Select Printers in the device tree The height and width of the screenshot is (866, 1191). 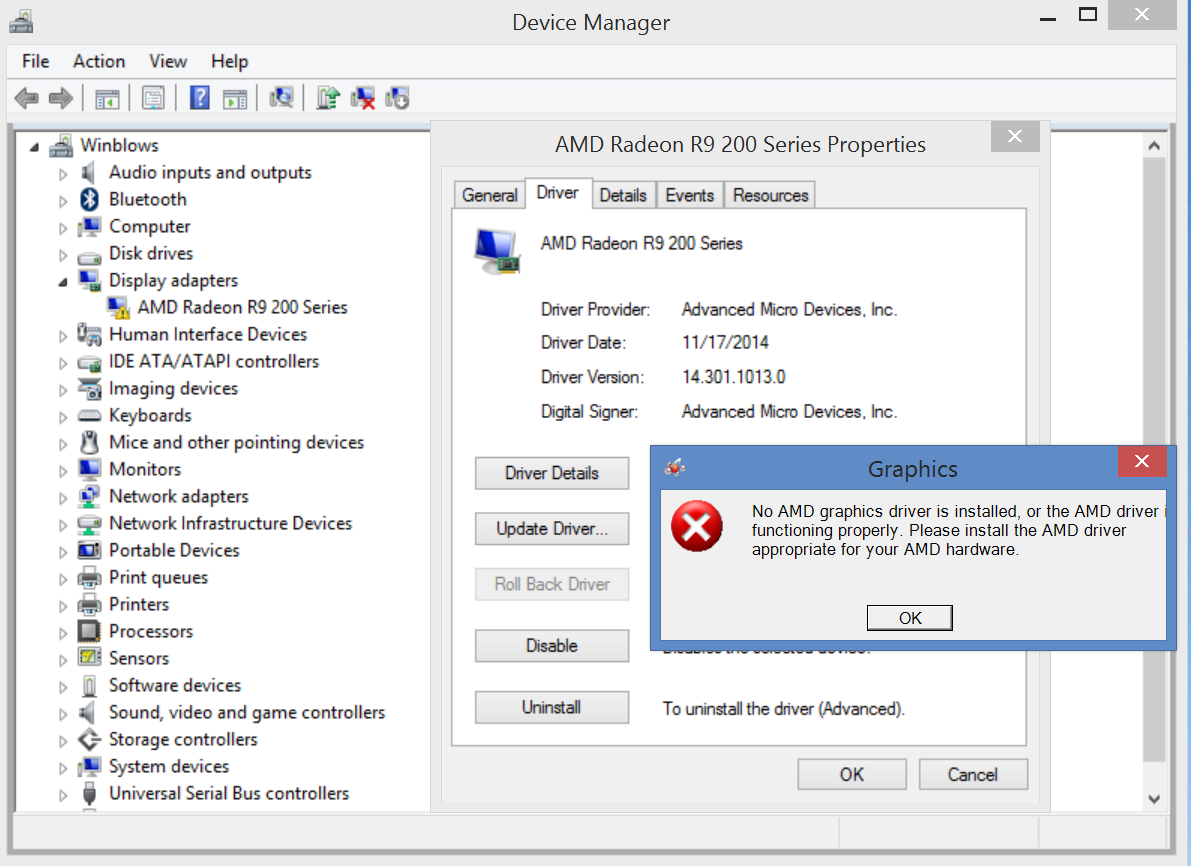(139, 605)
